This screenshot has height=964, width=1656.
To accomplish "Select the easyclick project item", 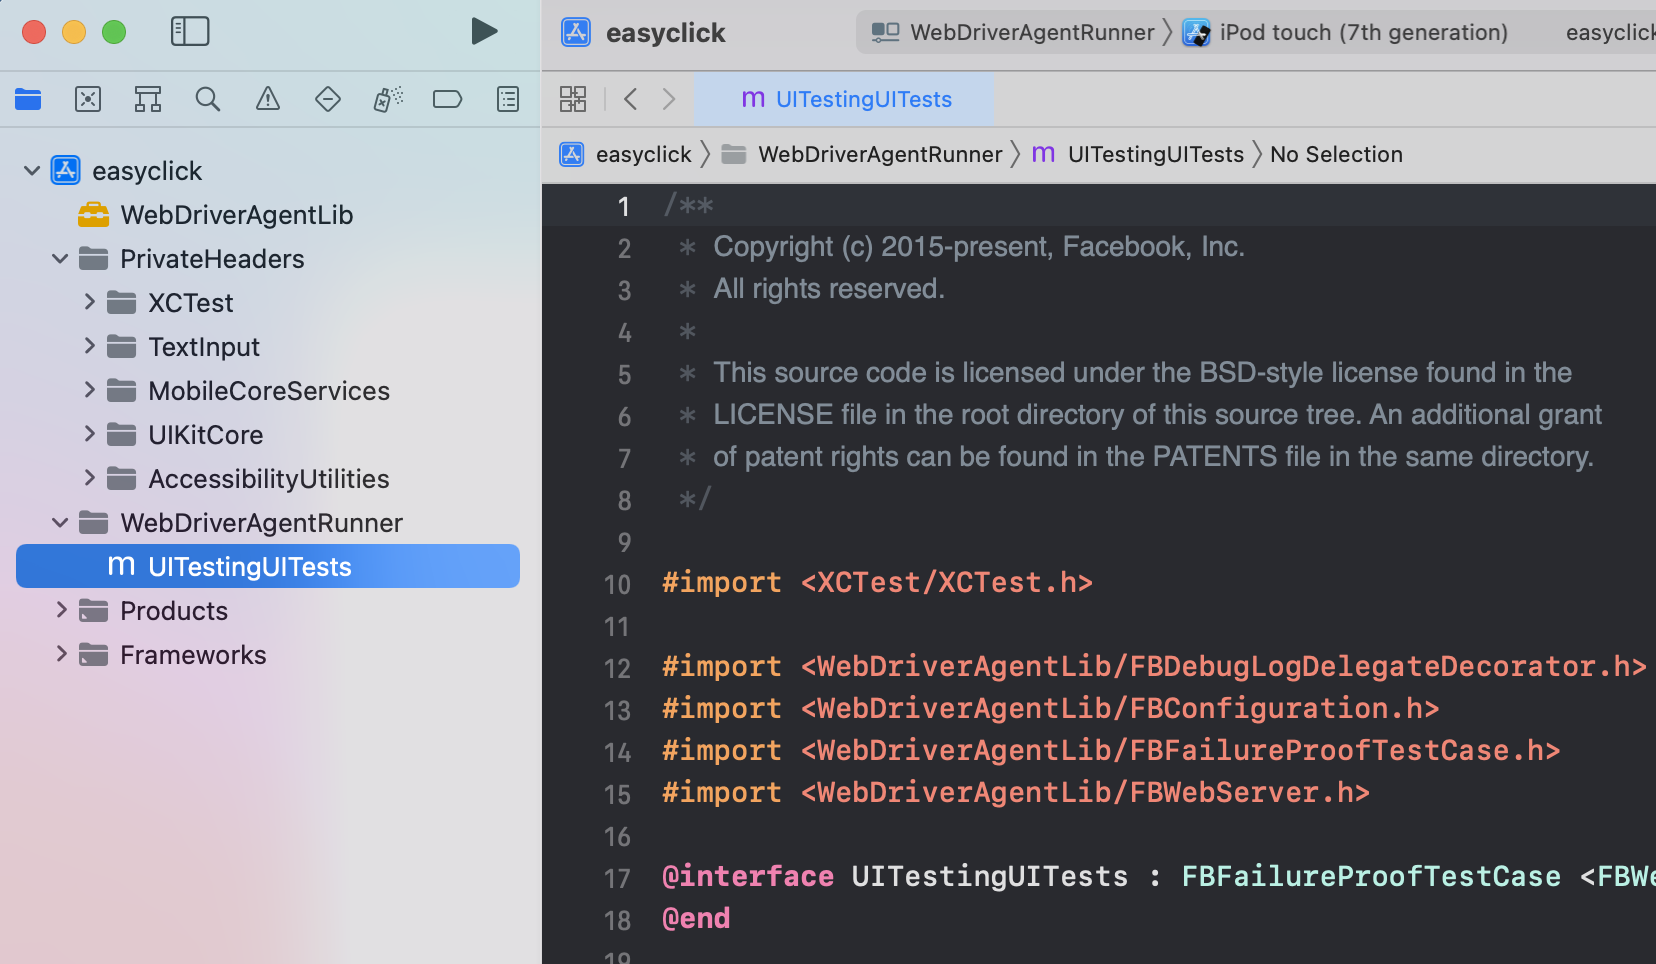I will (268, 171).
